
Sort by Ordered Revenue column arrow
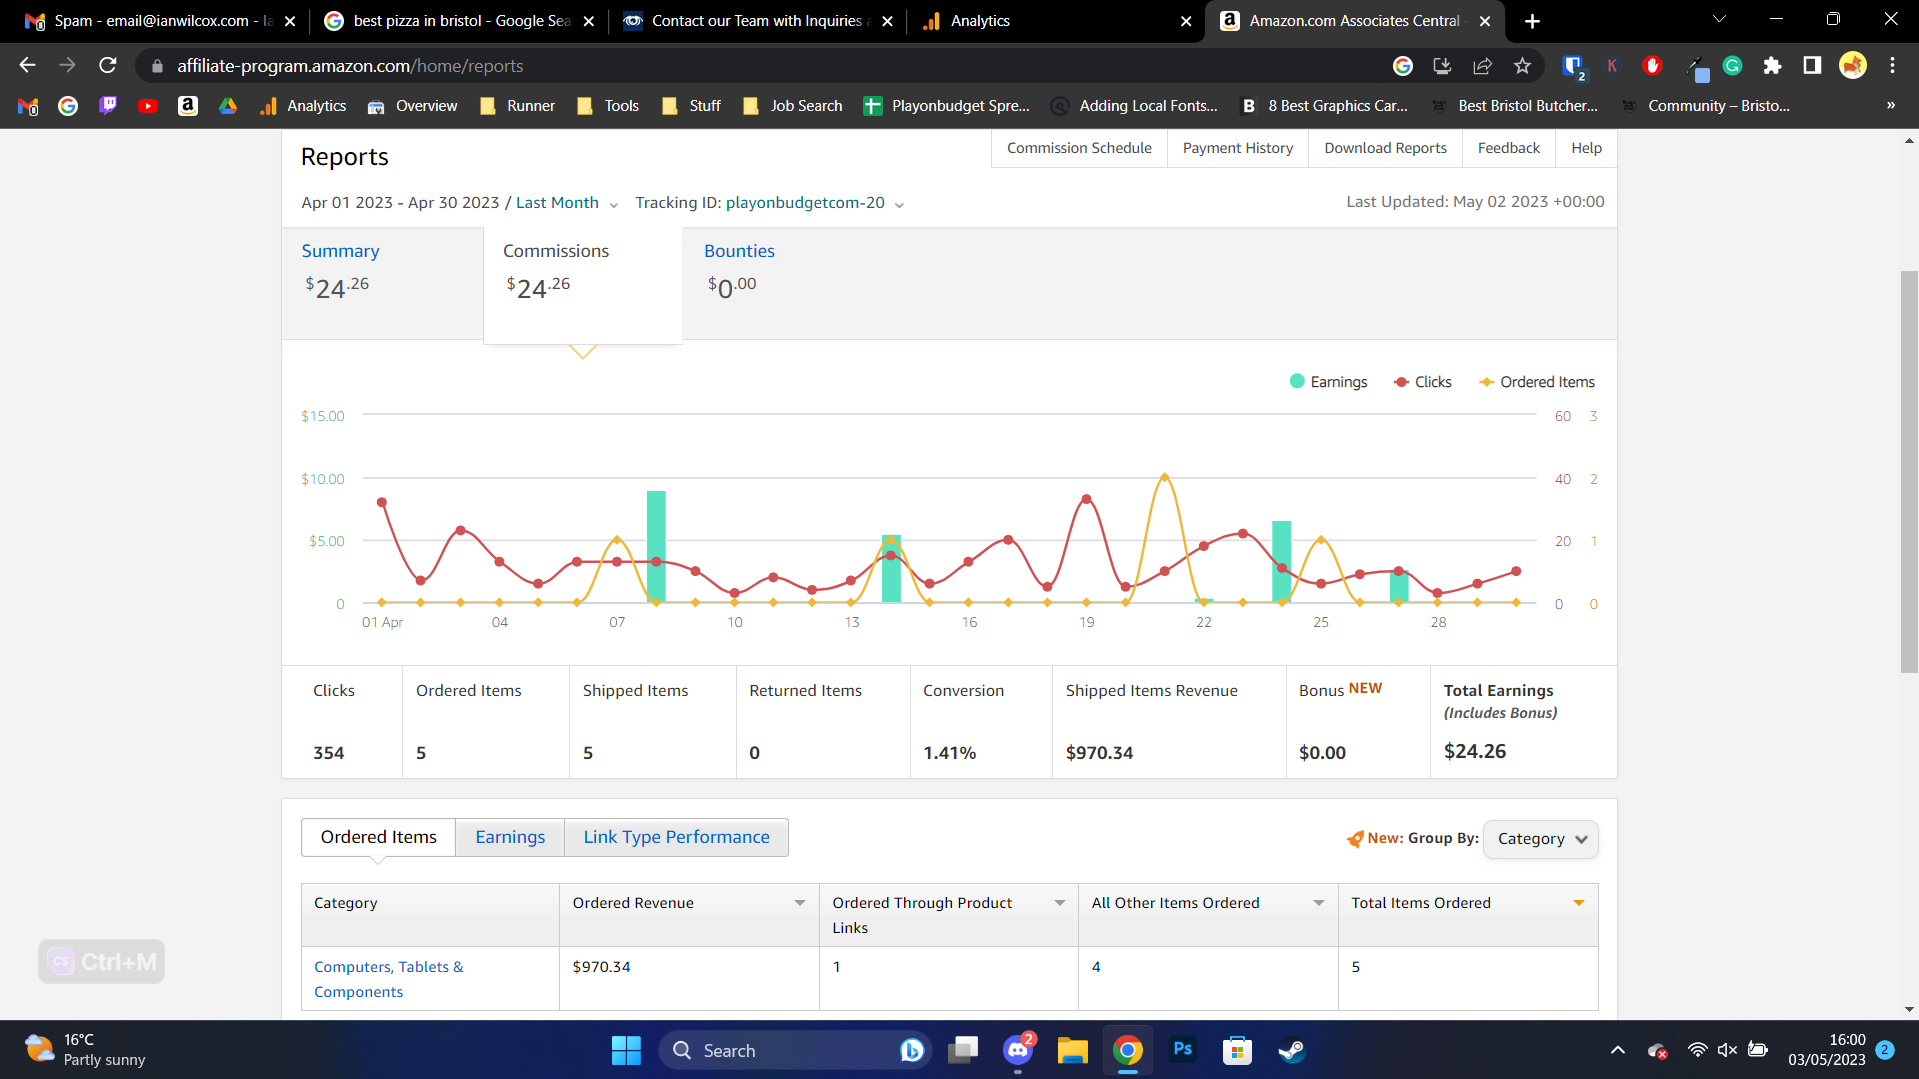pos(800,903)
